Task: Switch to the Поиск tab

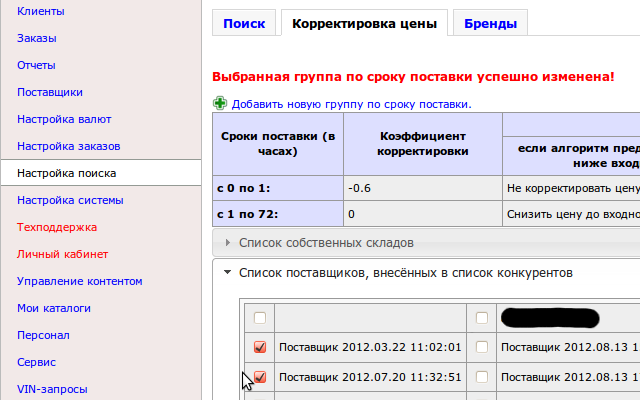Action: [244, 23]
